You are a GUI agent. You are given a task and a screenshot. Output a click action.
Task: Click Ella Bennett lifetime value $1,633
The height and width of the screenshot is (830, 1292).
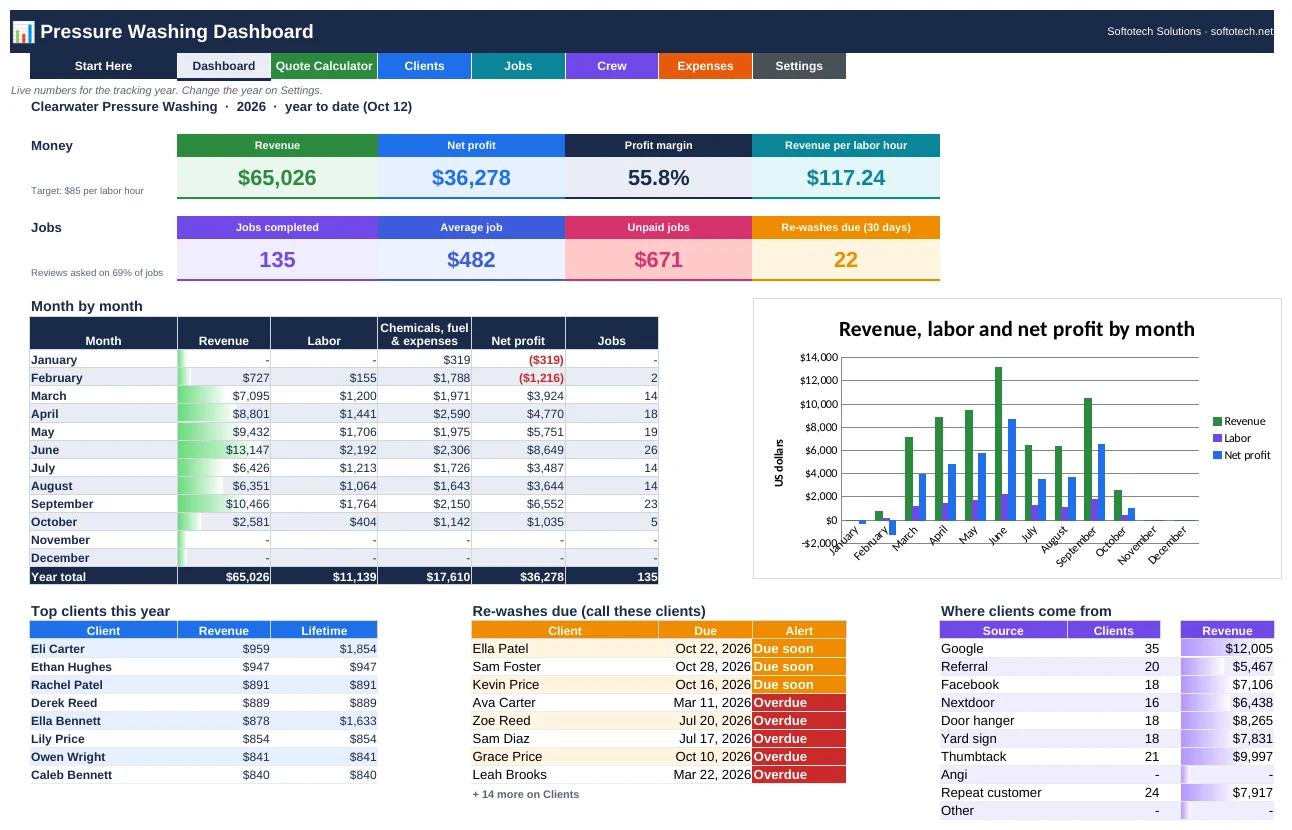tap(324, 721)
